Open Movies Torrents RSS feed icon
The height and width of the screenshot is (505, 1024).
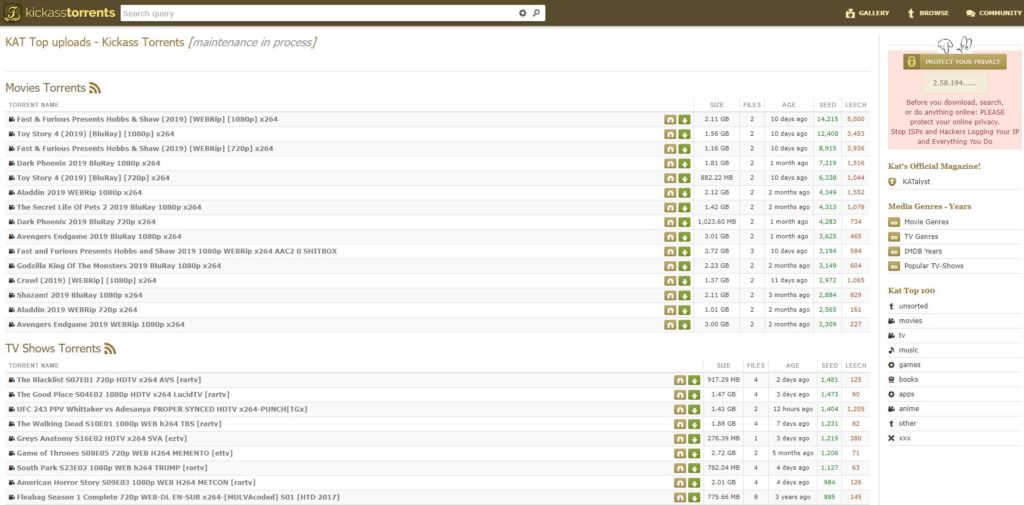[x=95, y=88]
